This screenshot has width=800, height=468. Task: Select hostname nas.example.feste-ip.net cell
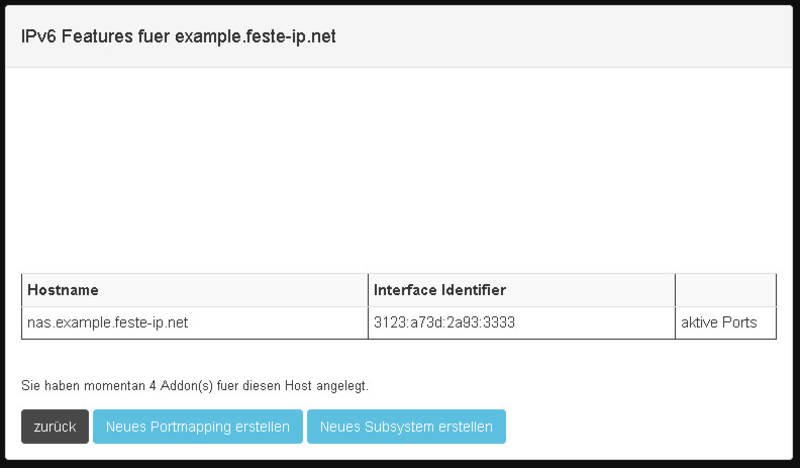point(195,323)
